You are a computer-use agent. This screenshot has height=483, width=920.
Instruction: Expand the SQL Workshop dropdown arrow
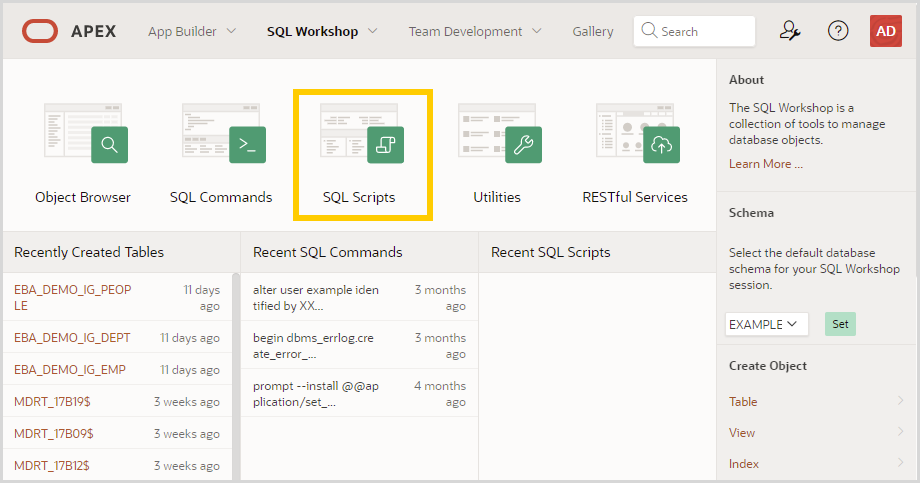pos(373,31)
